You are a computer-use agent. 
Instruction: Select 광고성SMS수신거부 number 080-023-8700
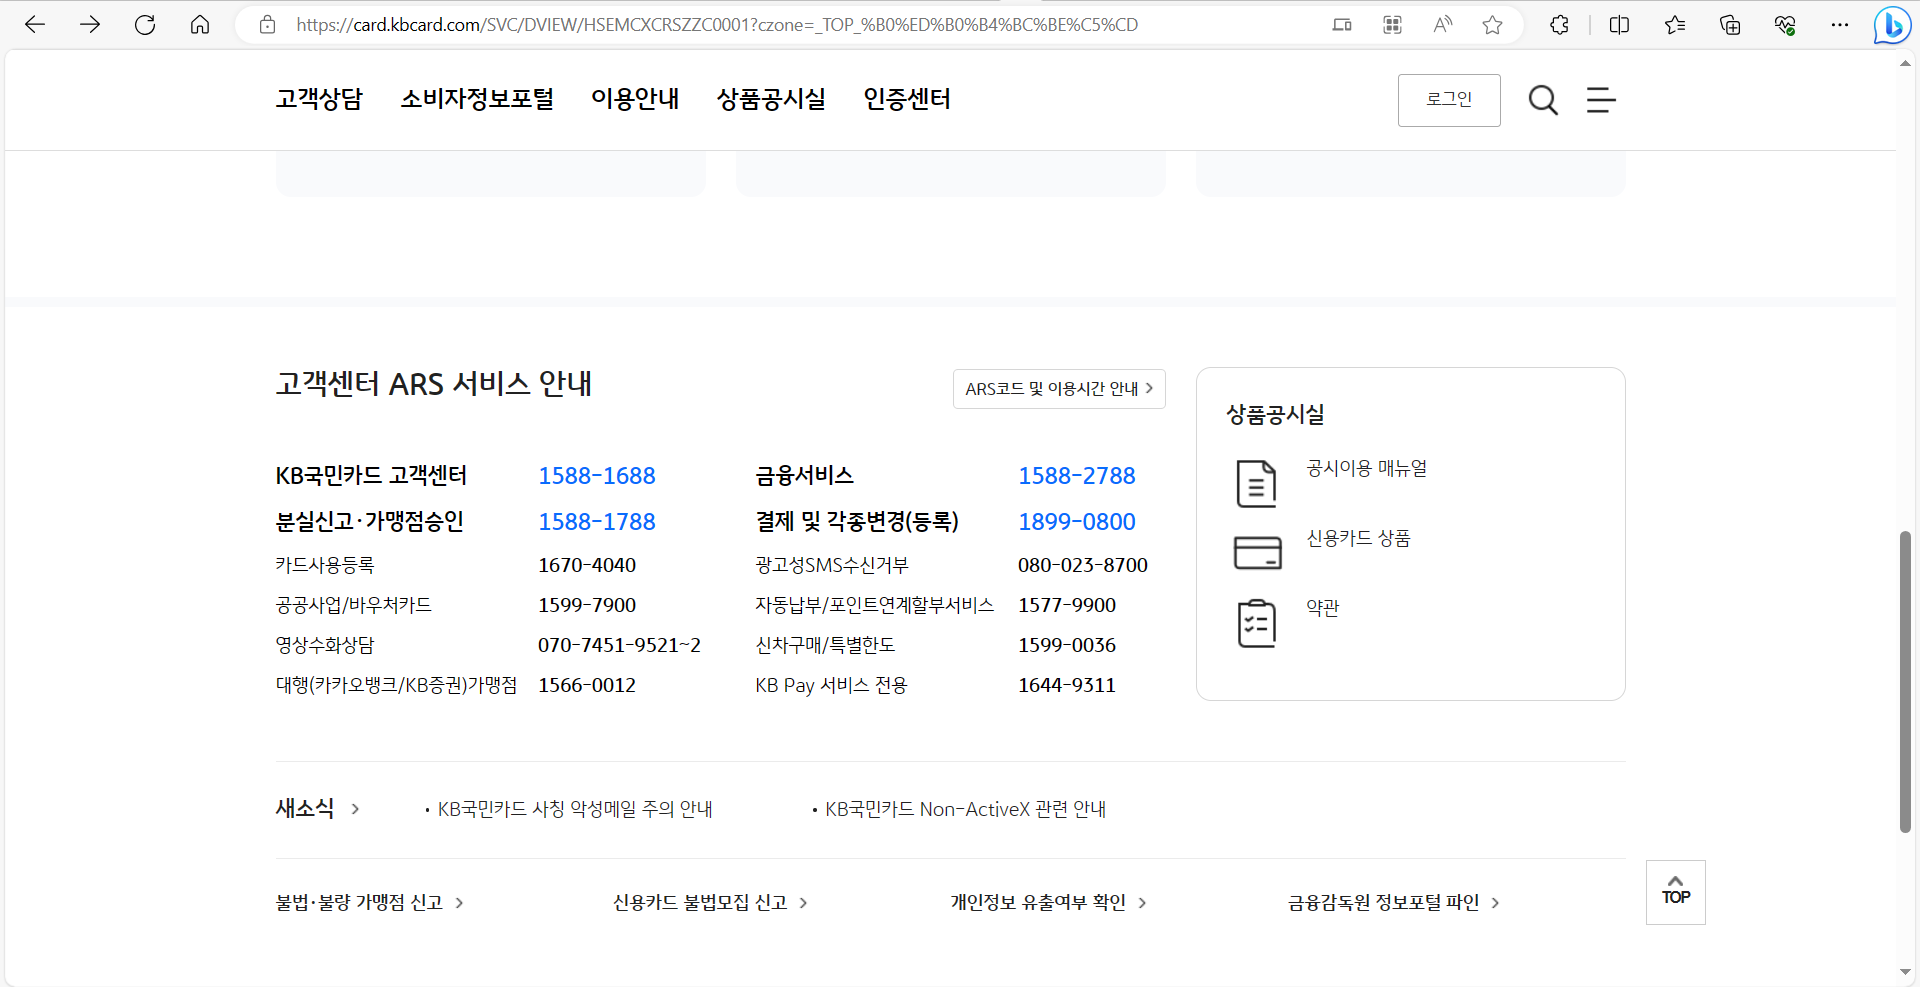[x=1083, y=565]
